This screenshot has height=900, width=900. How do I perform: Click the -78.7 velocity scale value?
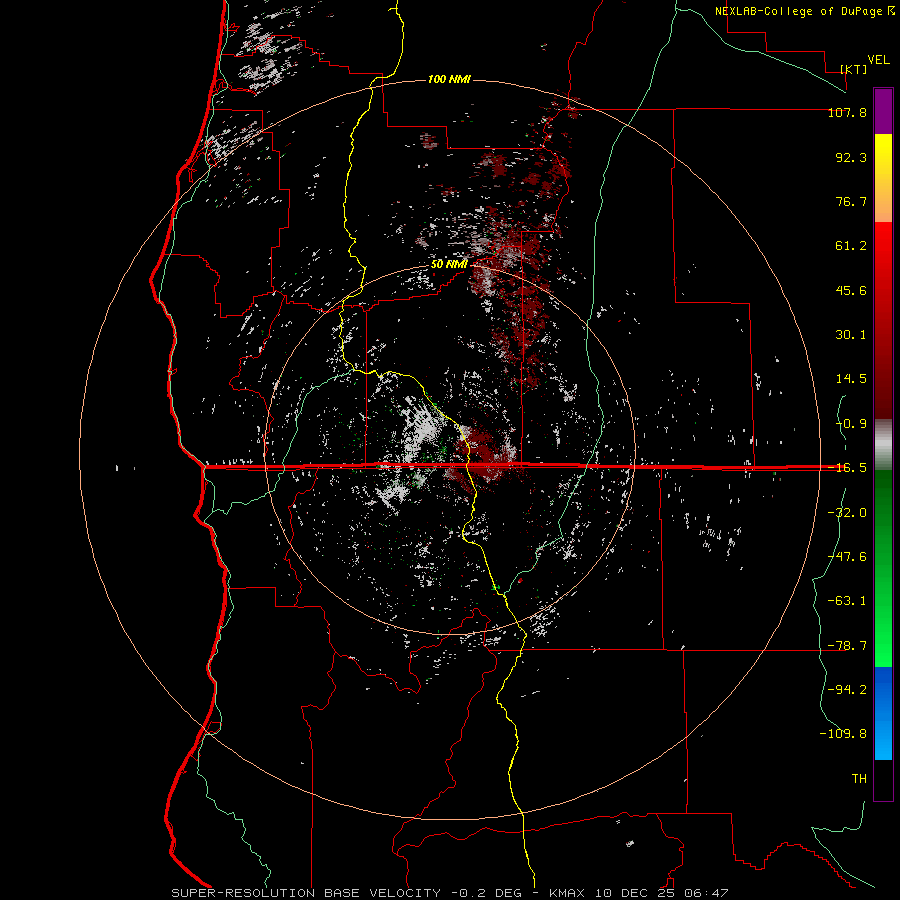coord(847,646)
